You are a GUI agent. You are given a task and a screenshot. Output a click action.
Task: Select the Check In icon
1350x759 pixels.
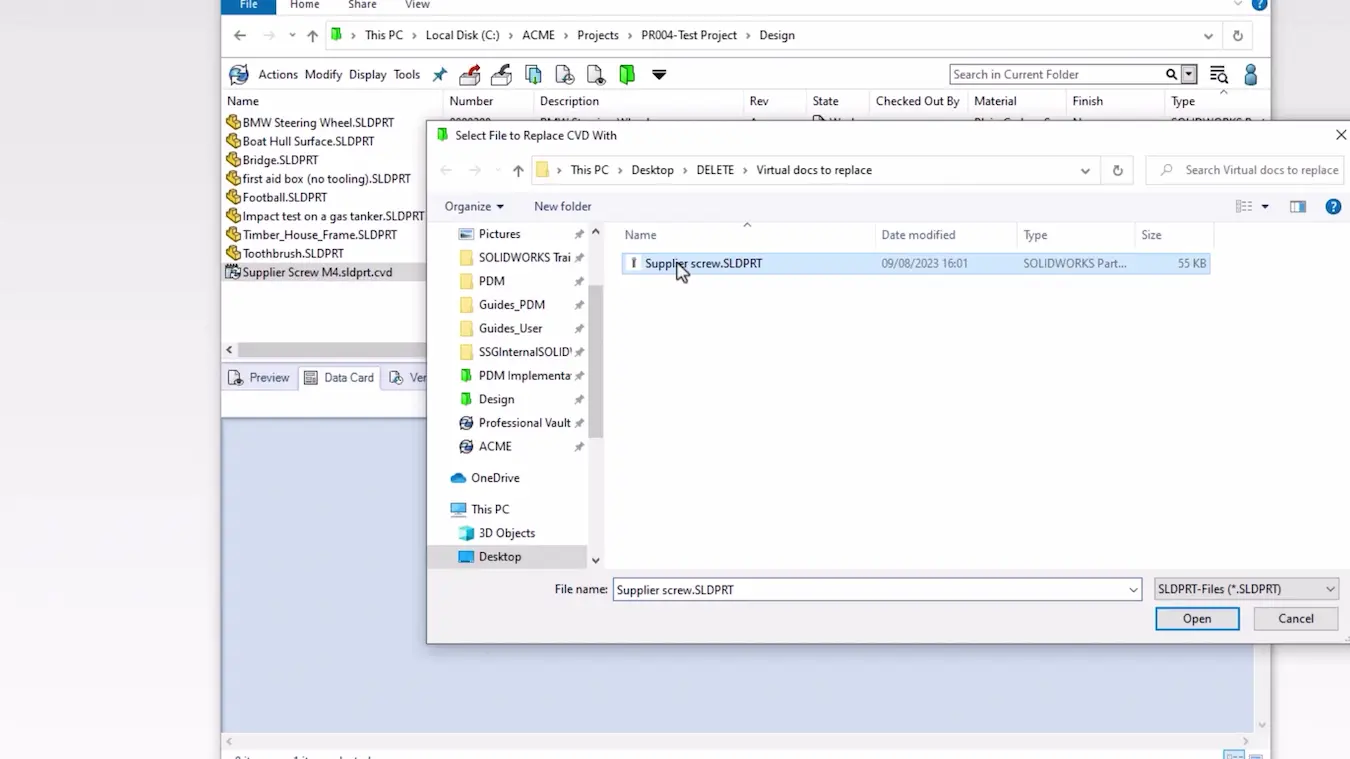502,74
